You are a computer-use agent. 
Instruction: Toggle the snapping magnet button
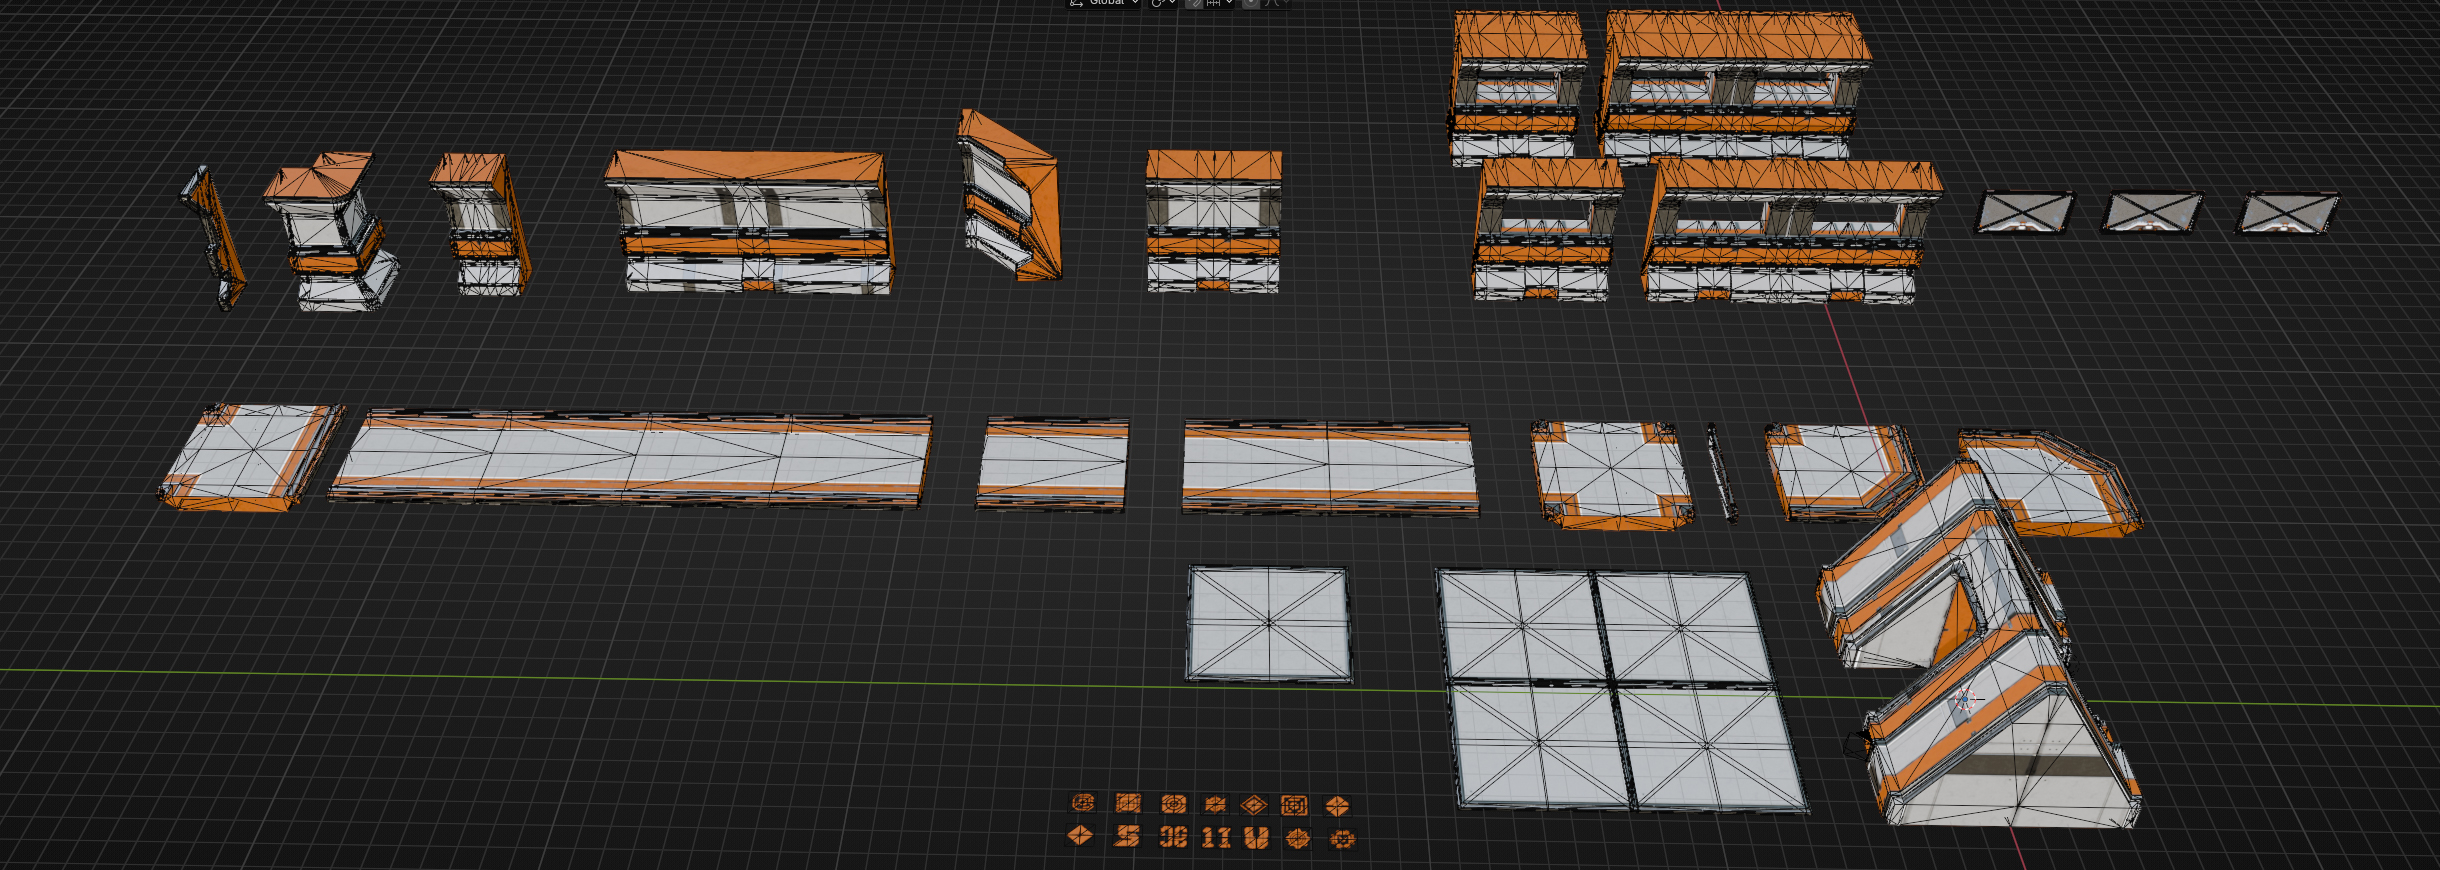1194,3
